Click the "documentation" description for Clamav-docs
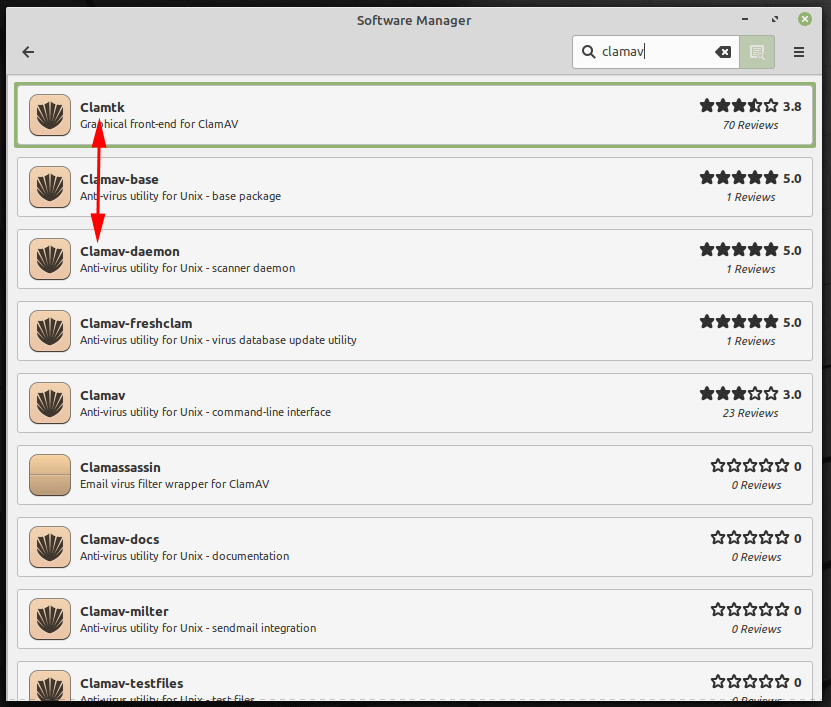Viewport: 831px width, 707px height. pyautogui.click(x=251, y=557)
